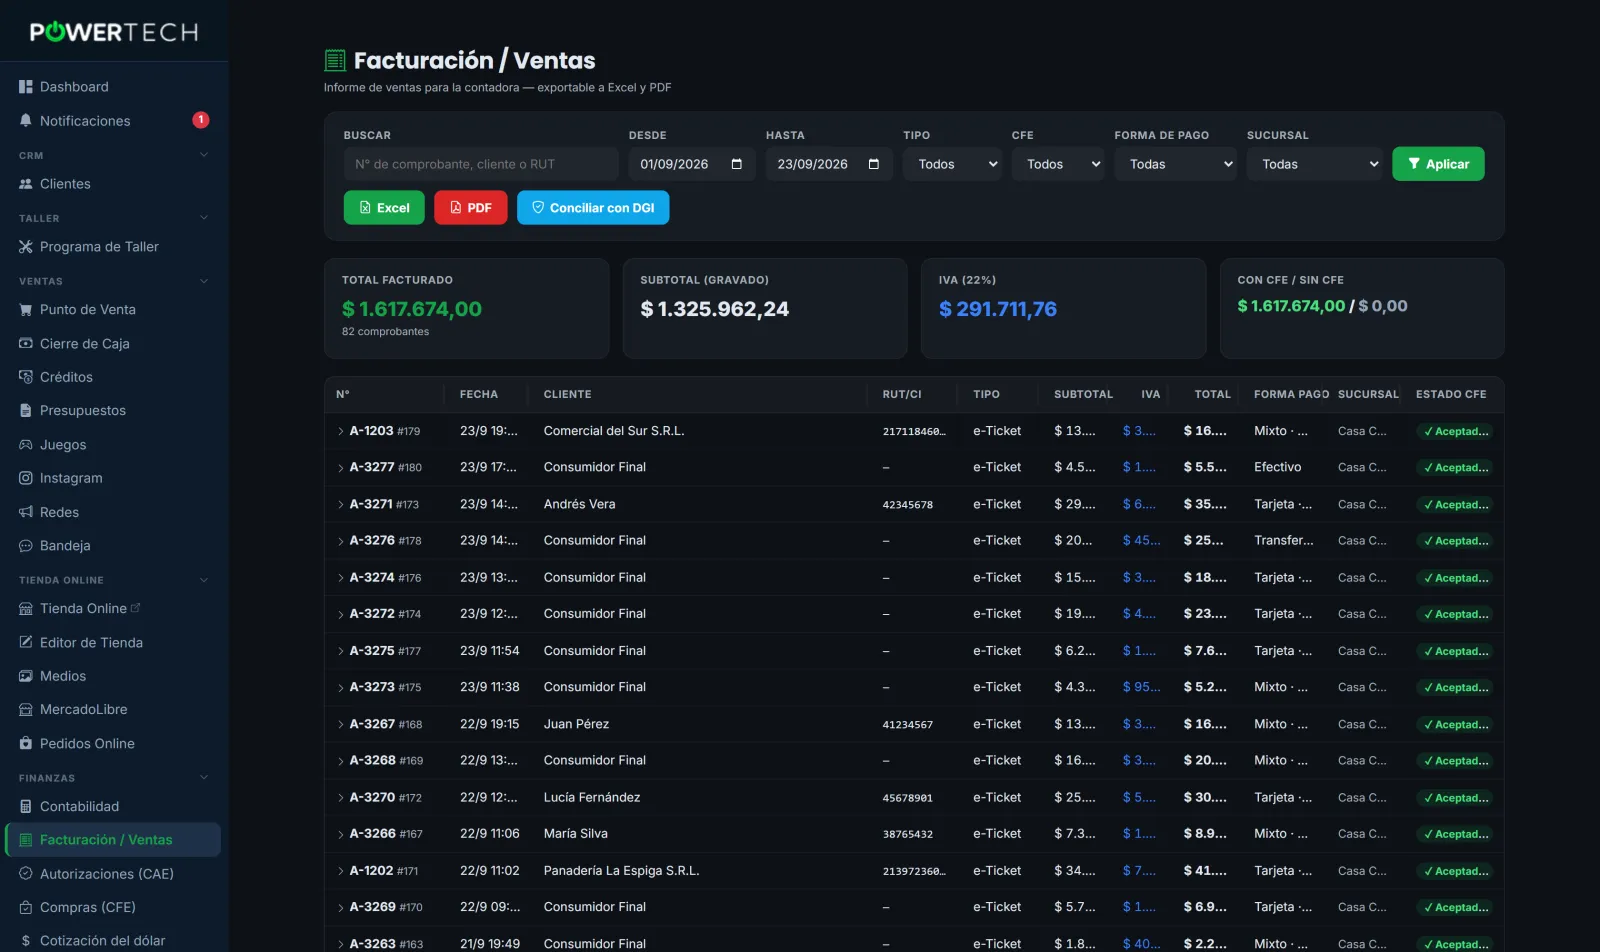
Task: Open Cierre de Caja icon
Action: [26, 343]
